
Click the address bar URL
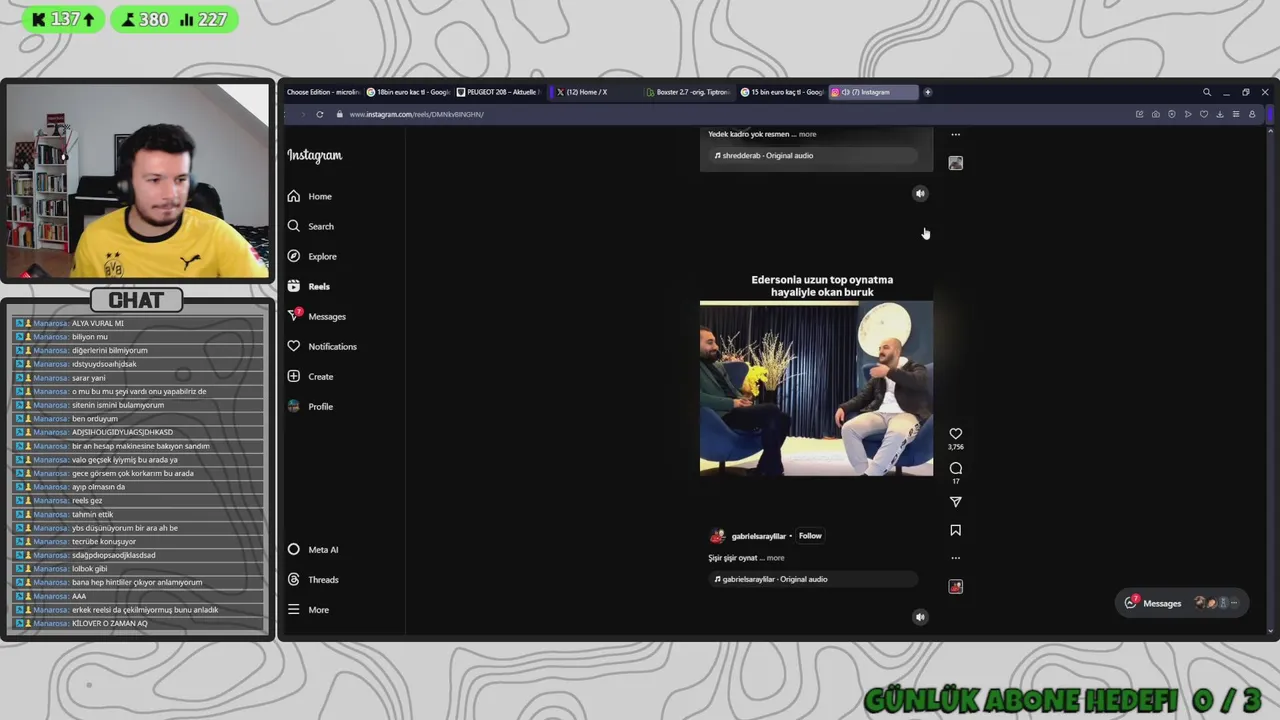coord(416,114)
